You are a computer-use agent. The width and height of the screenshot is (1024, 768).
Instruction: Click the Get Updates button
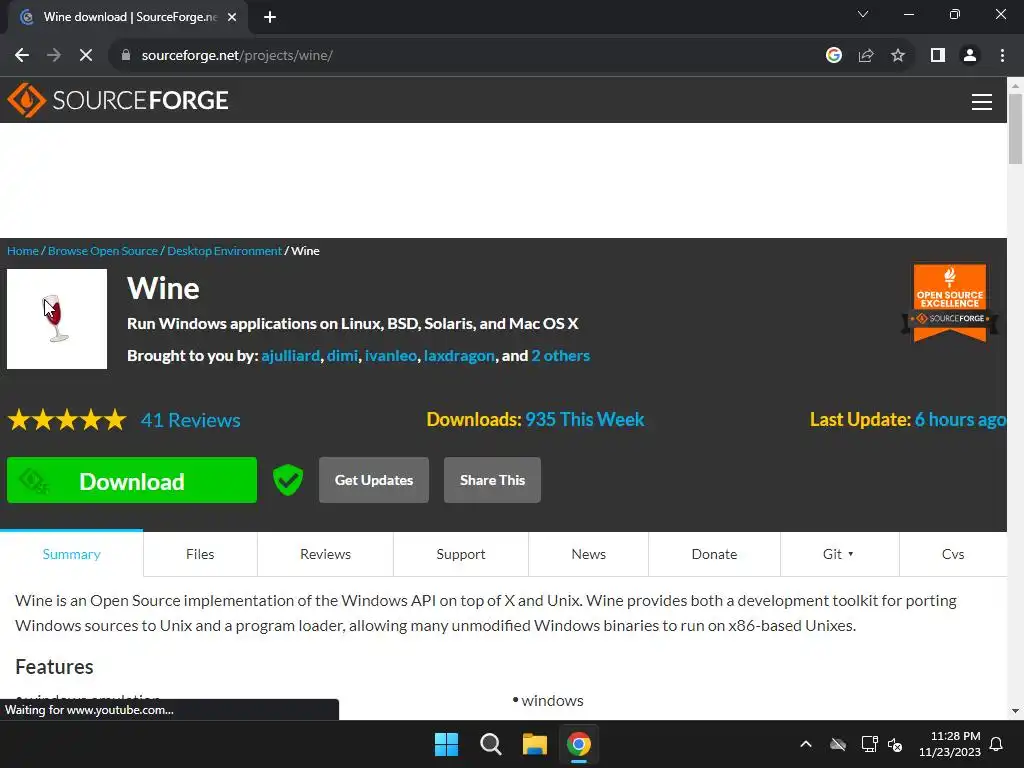click(374, 480)
